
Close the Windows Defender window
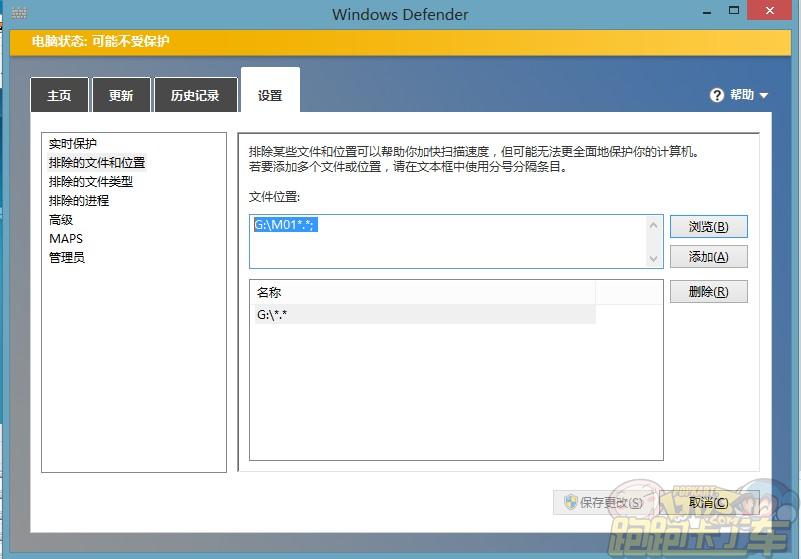click(x=770, y=10)
